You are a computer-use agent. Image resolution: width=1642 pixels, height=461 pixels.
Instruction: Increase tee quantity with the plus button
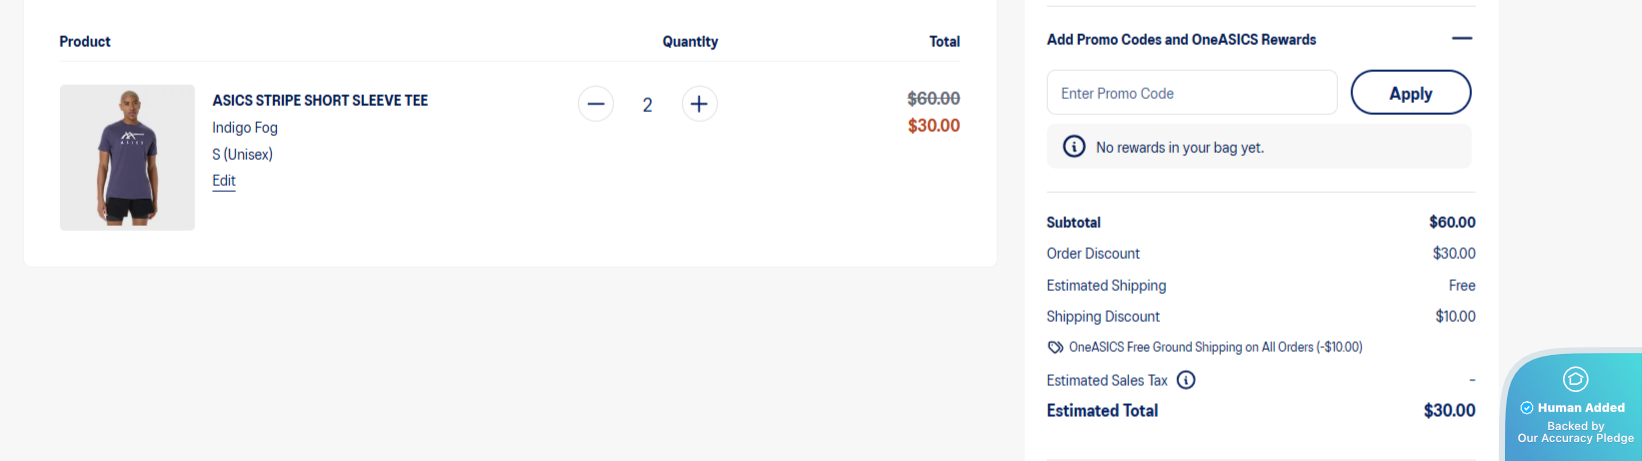(699, 104)
